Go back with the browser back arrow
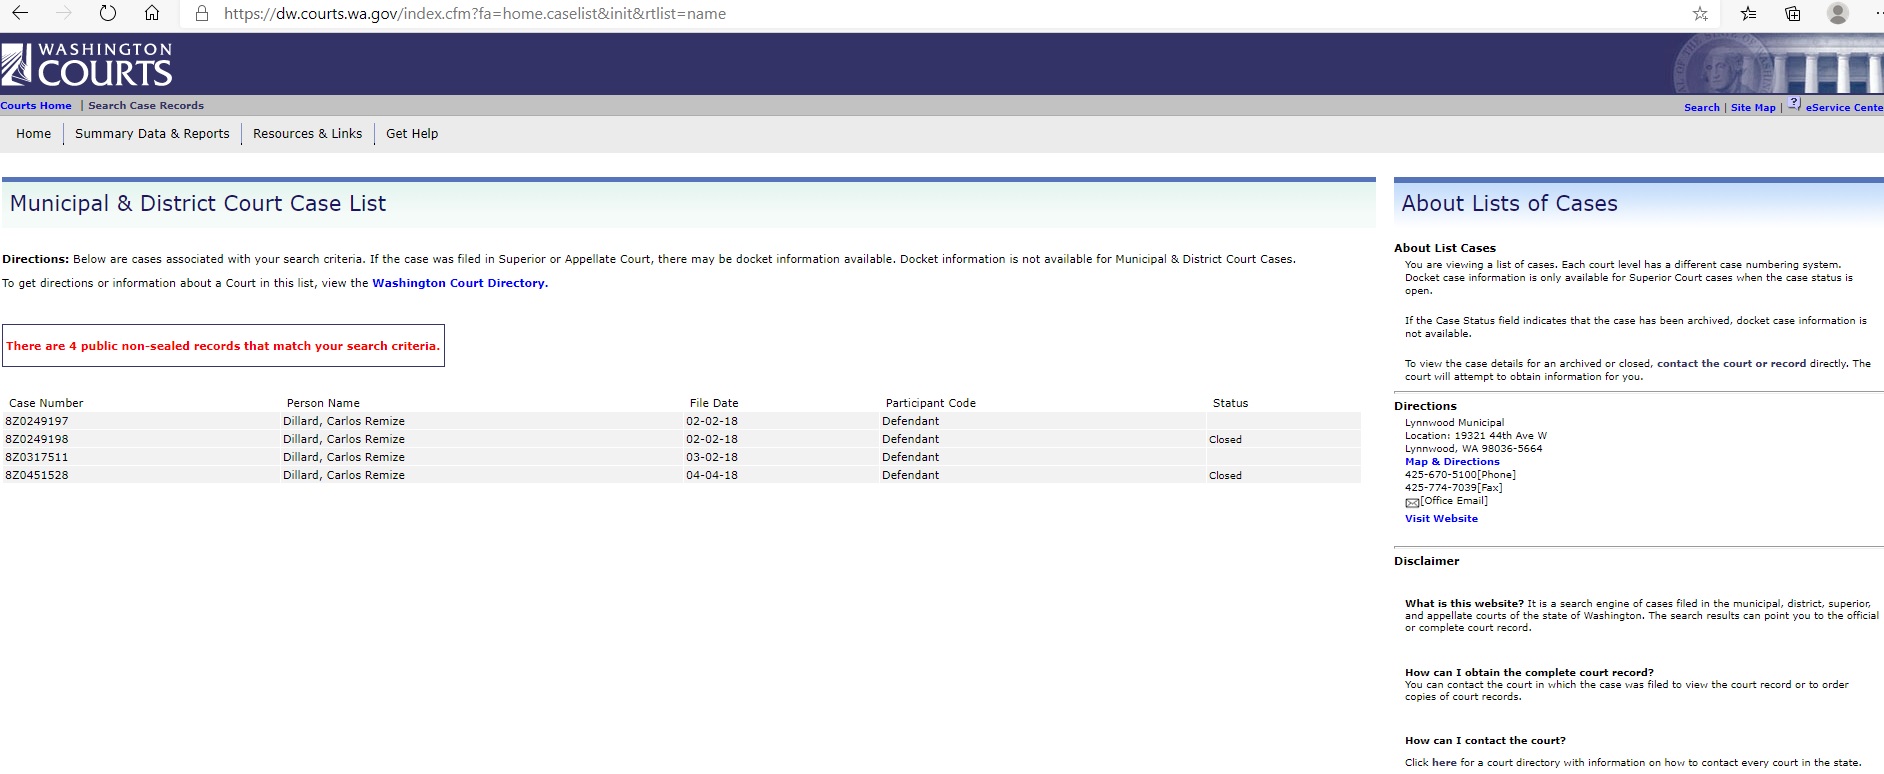This screenshot has width=1884, height=774. pos(20,13)
